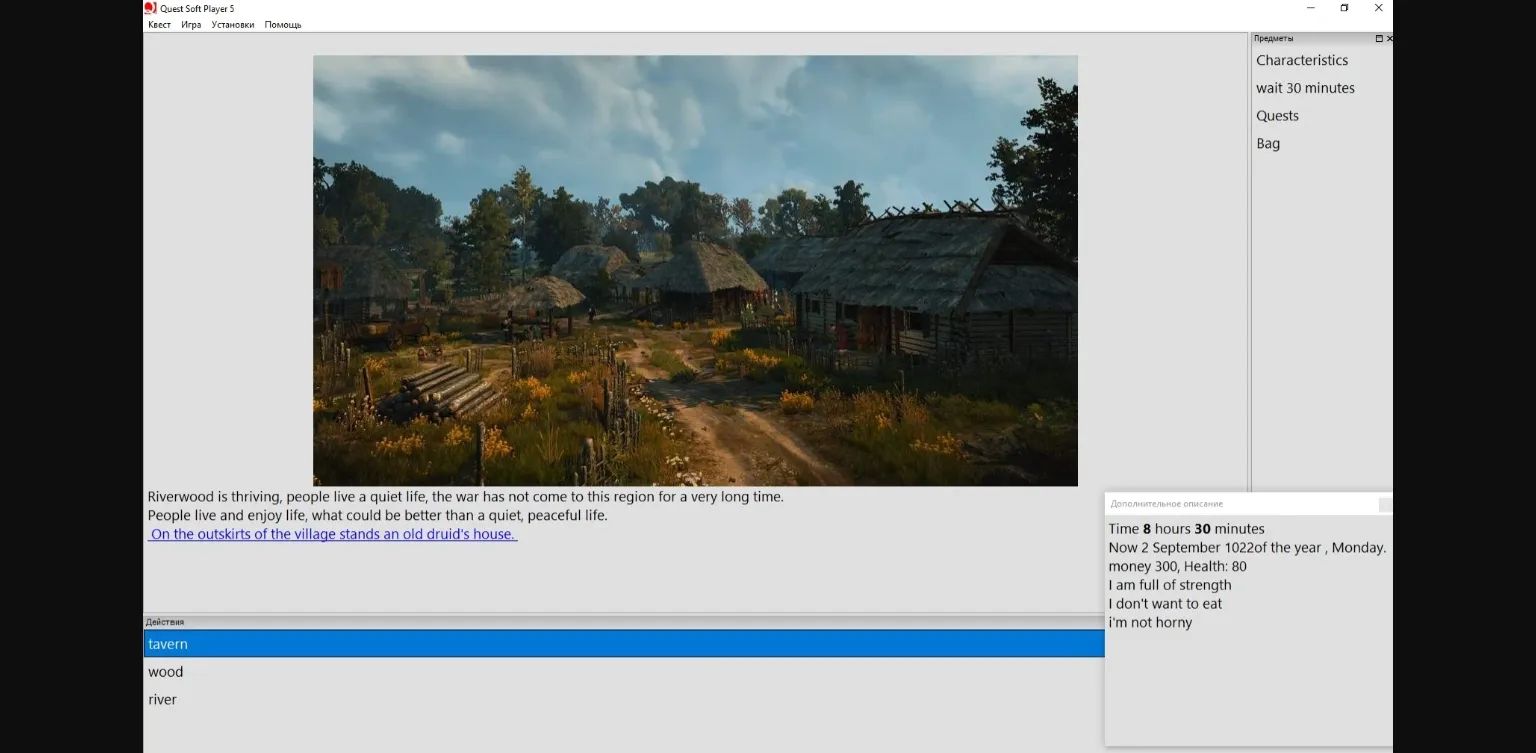Image resolution: width=1536 pixels, height=753 pixels.
Task: Open Characteristics in the items list
Action: pos(1302,61)
